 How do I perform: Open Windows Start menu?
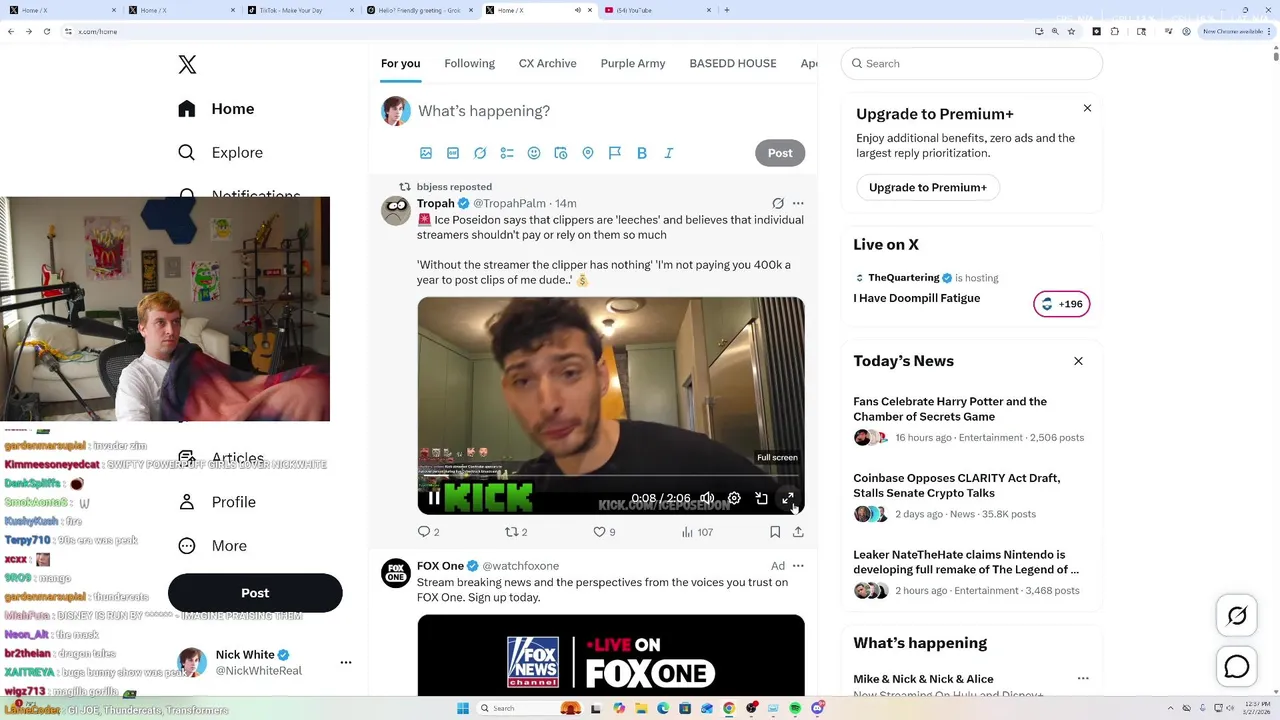pyautogui.click(x=463, y=708)
